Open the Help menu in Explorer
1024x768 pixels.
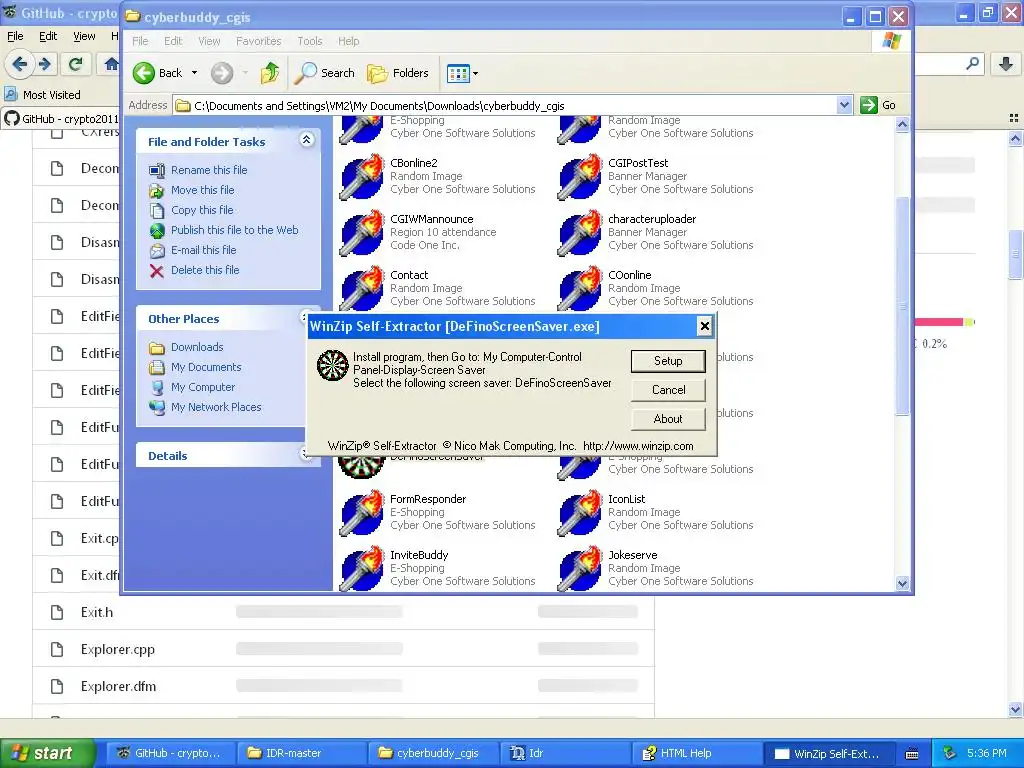pos(349,41)
